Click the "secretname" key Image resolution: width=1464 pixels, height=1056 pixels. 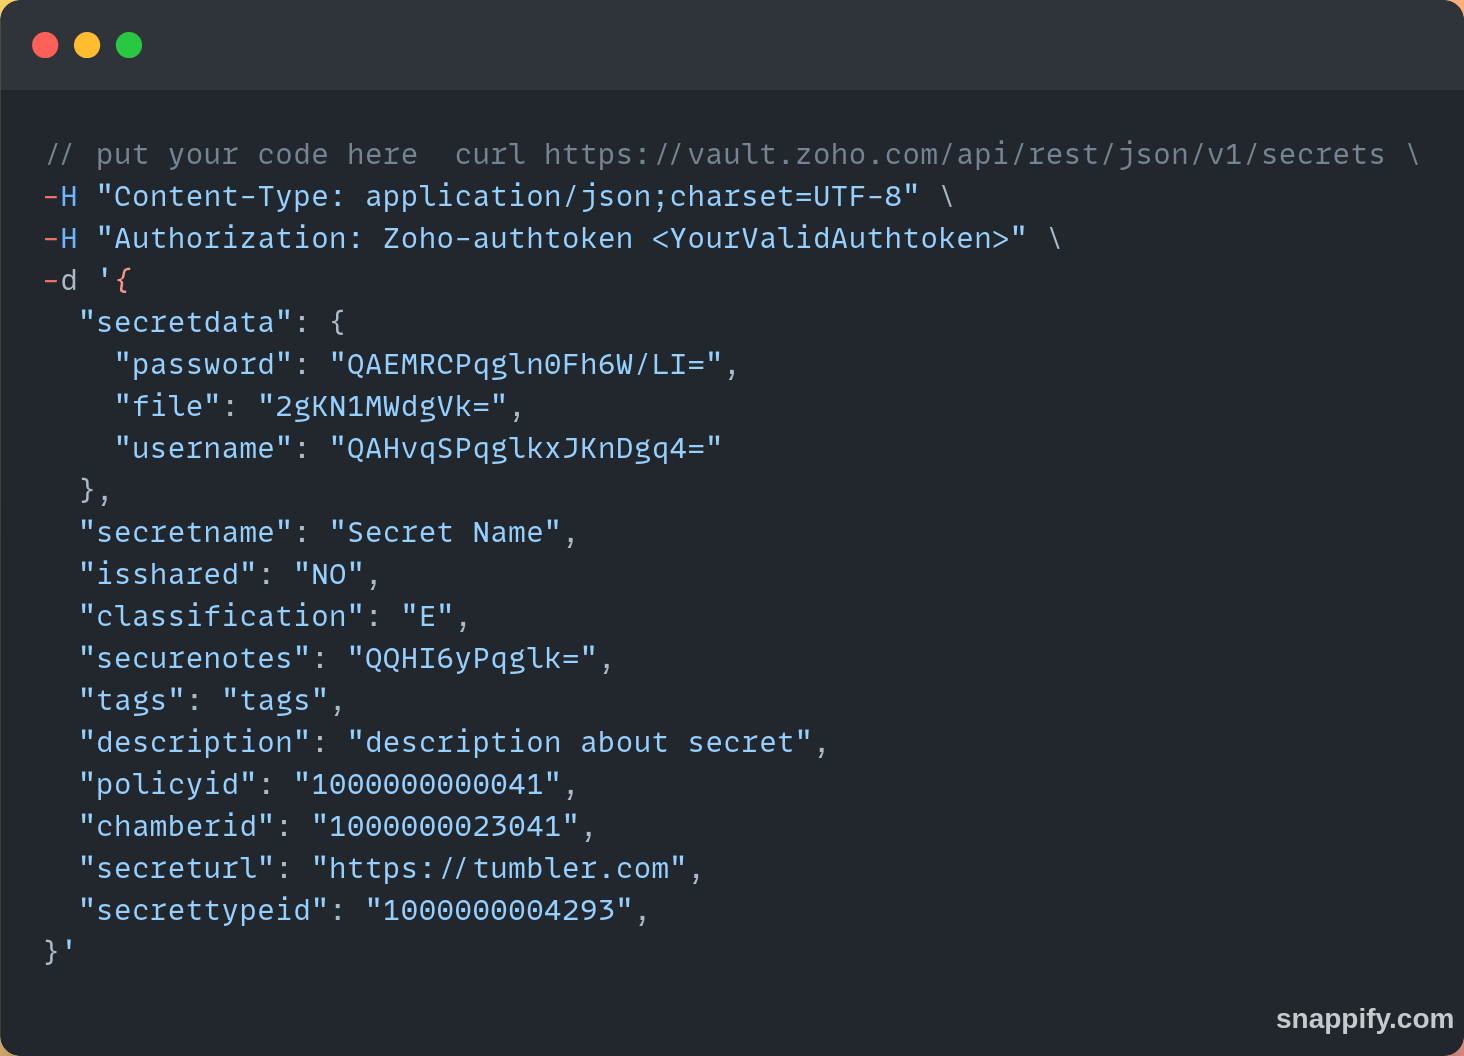[185, 532]
